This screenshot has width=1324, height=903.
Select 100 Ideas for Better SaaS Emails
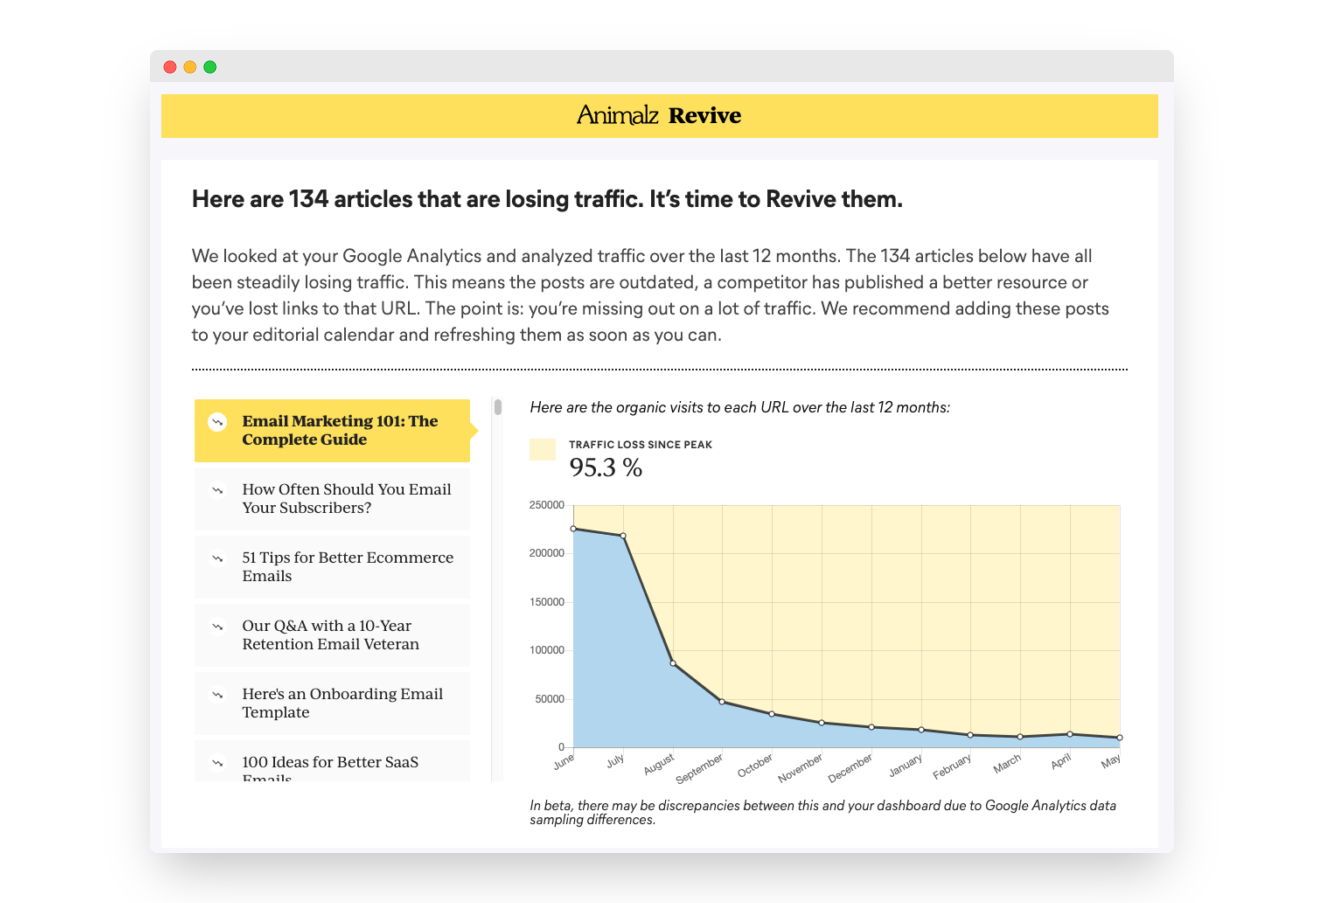[332, 761]
